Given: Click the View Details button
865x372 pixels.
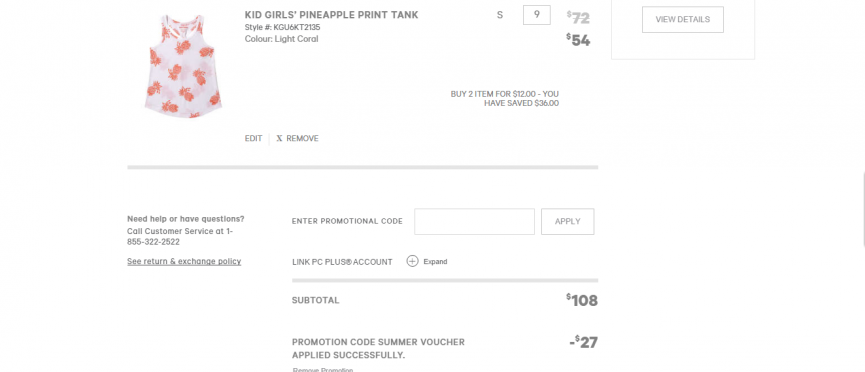Looking at the screenshot, I should pyautogui.click(x=682, y=19).
